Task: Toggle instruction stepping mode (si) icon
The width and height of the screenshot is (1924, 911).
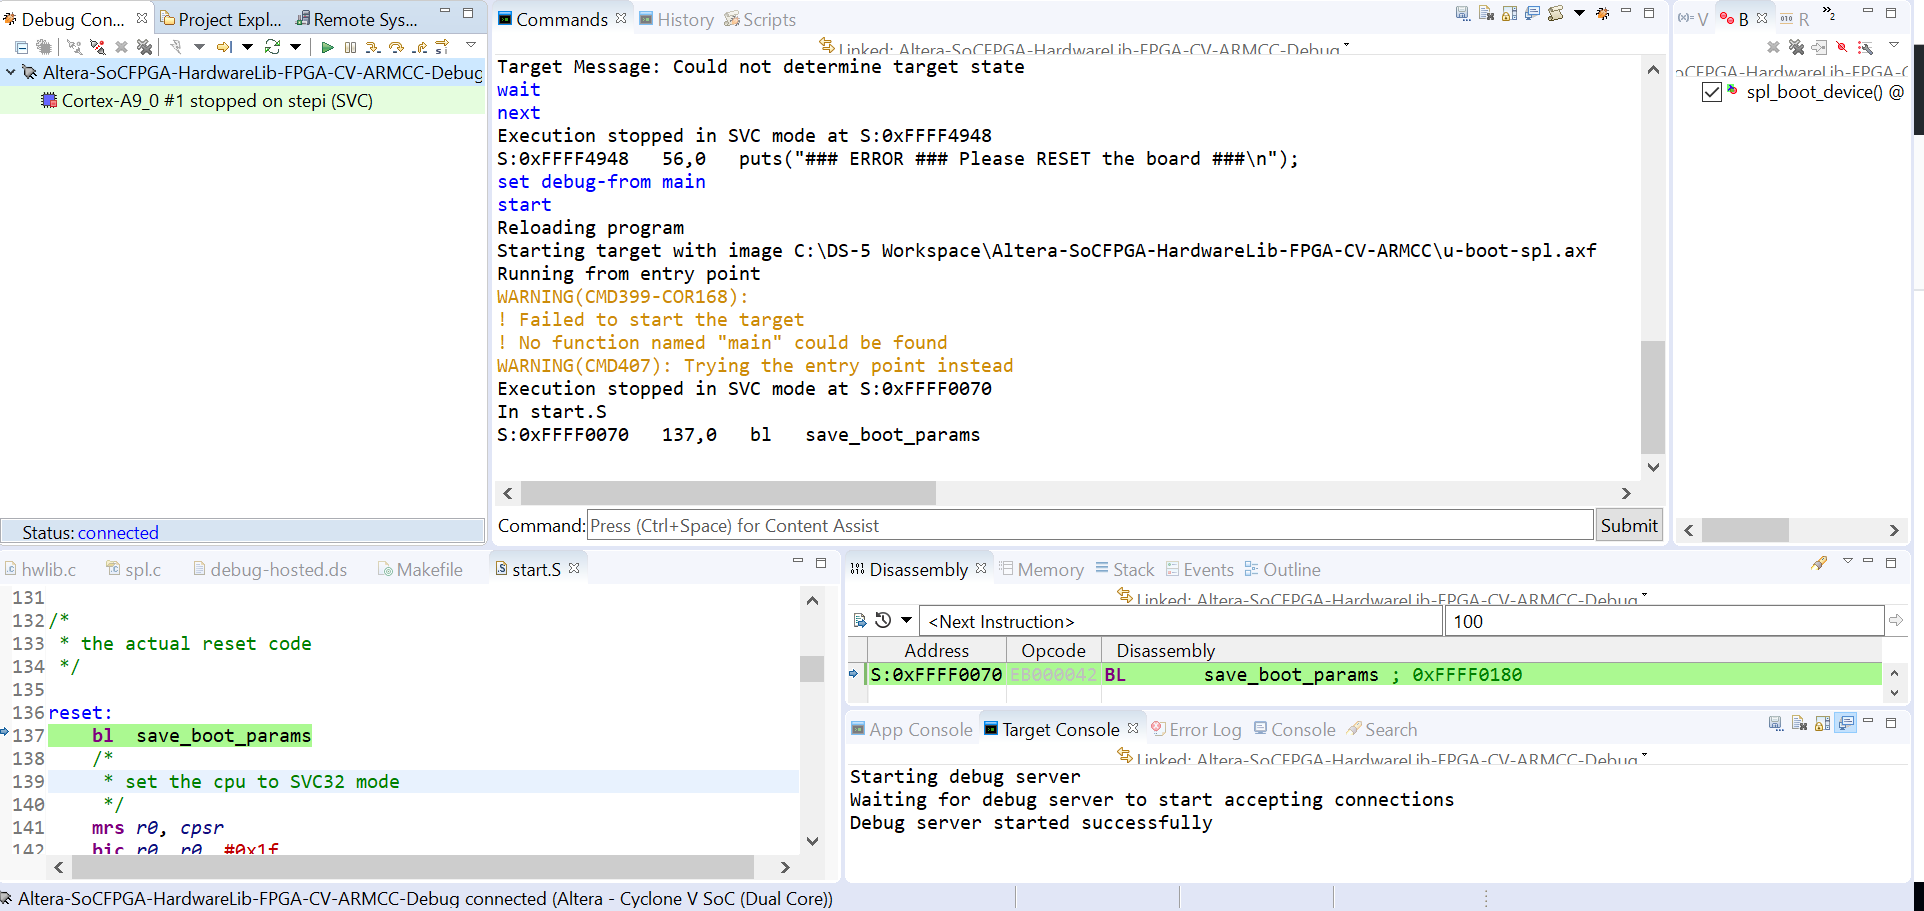Action: 442,47
